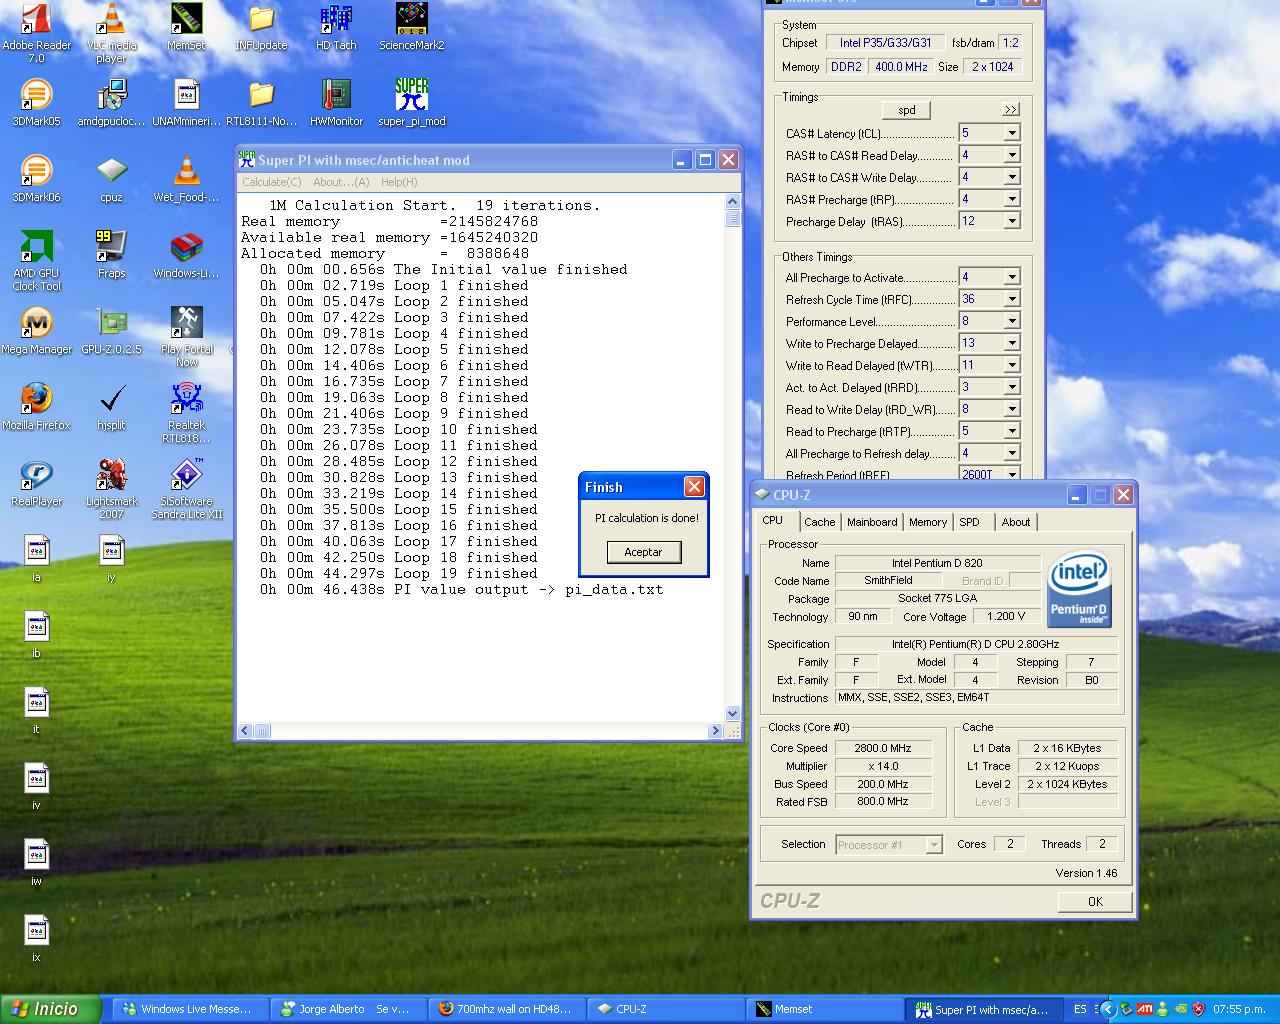Click the ES language indicator in tray
1280x1024 pixels.
pyautogui.click(x=1080, y=1009)
